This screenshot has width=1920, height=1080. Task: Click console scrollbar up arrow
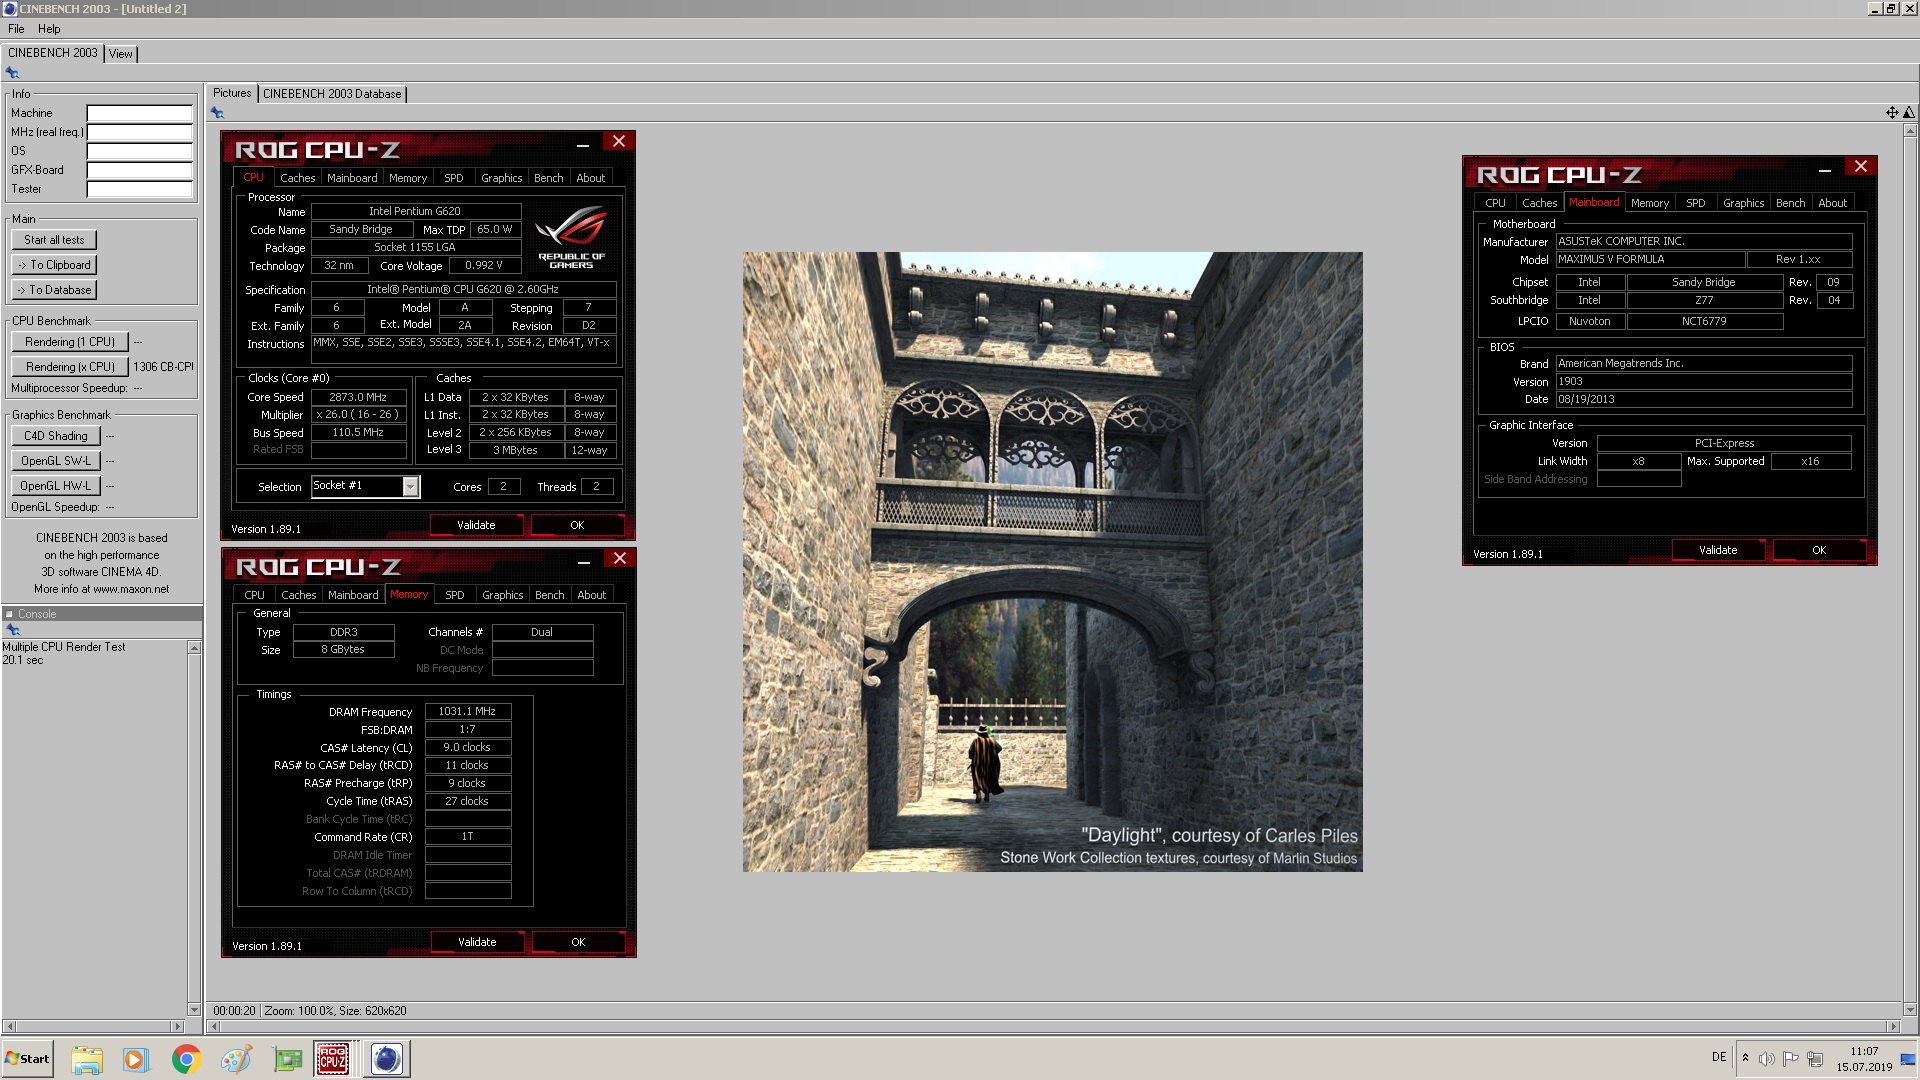[194, 648]
